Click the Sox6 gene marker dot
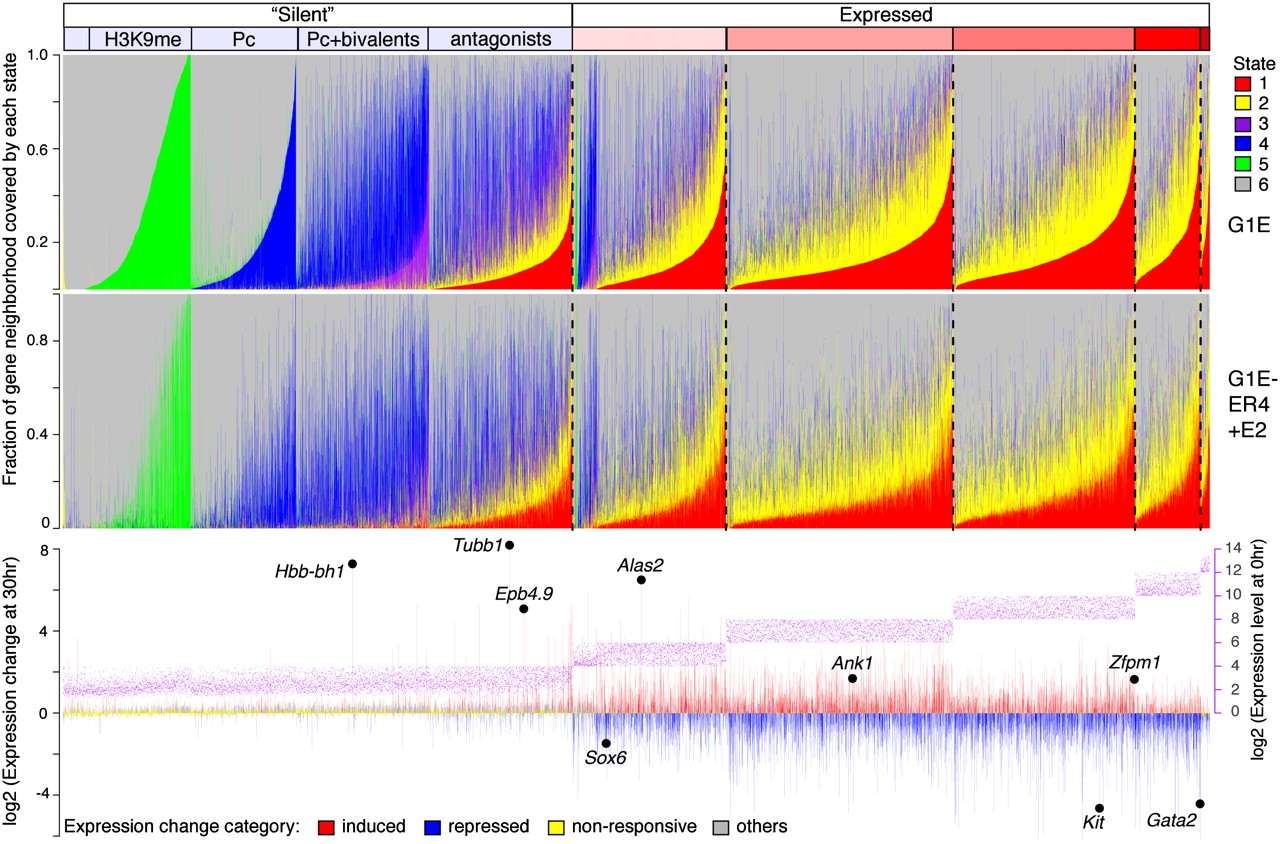1280x844 pixels. click(606, 743)
